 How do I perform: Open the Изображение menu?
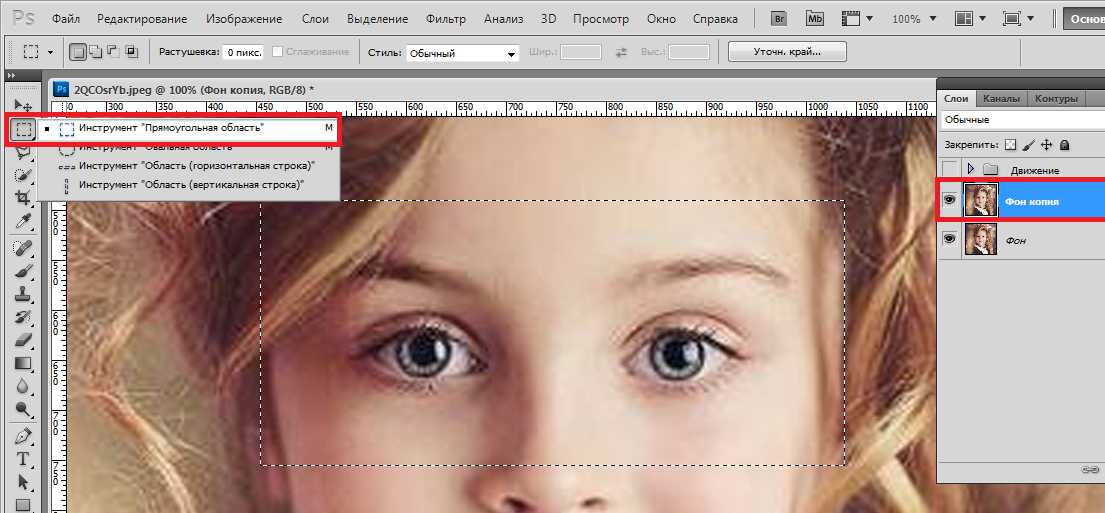pyautogui.click(x=246, y=19)
